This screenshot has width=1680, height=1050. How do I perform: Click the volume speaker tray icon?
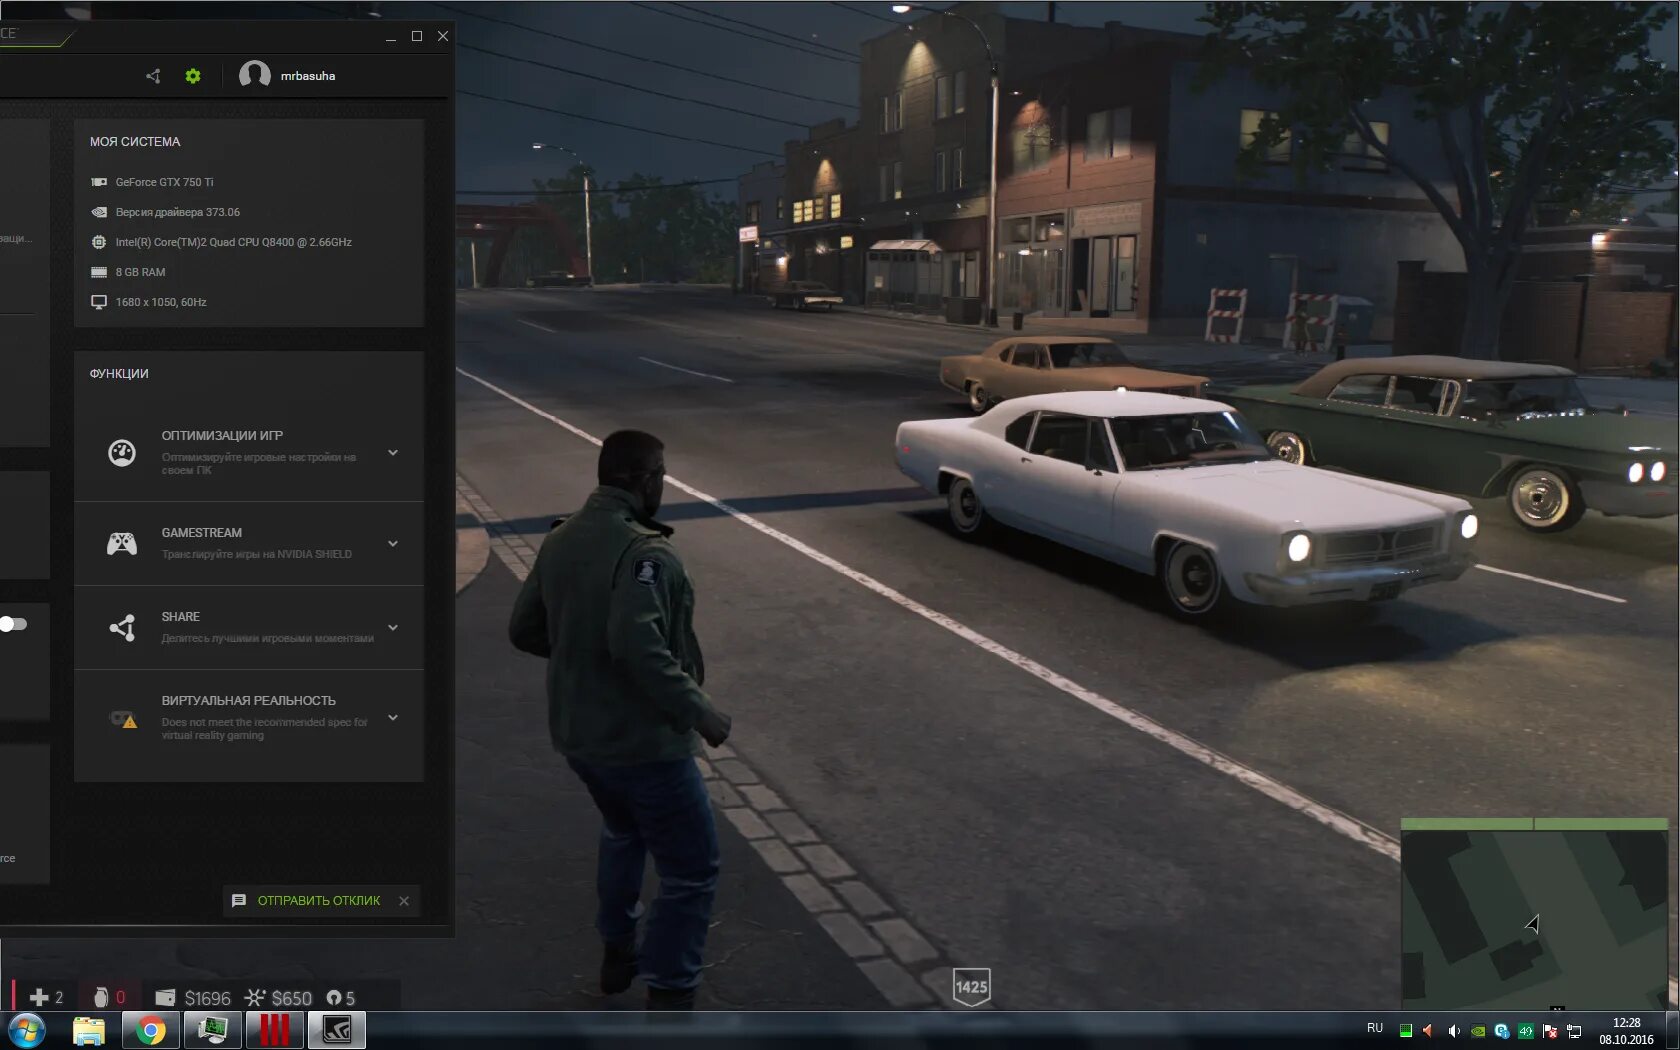(1454, 1031)
